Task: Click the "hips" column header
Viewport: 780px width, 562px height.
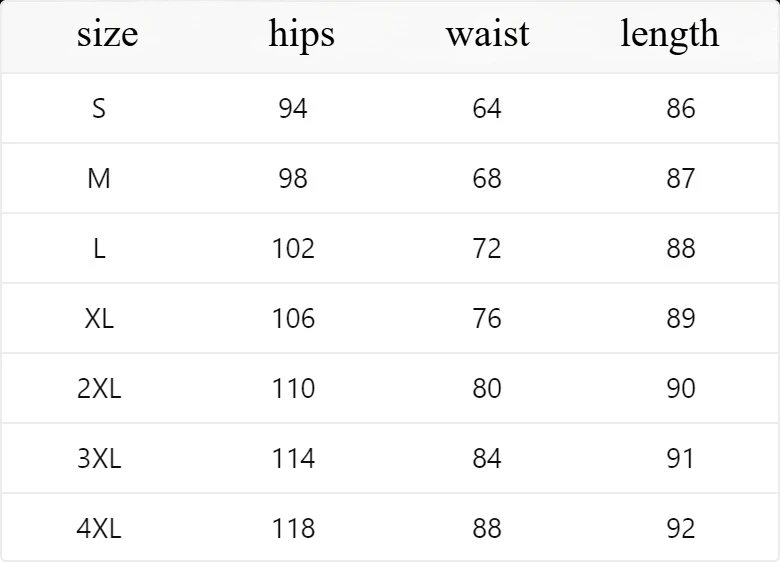Action: [301, 35]
